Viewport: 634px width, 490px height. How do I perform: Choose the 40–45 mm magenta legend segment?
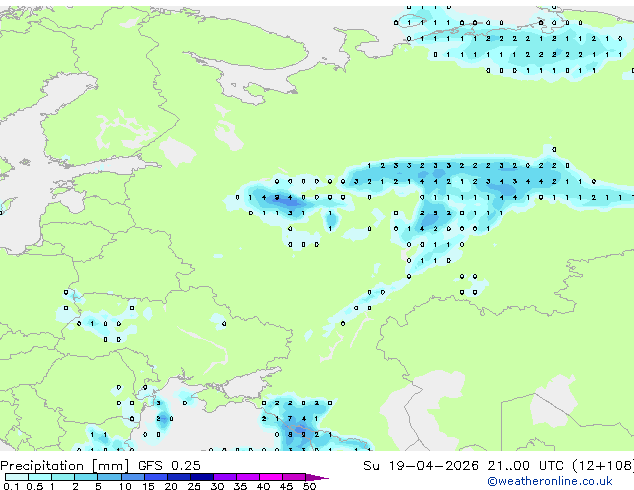tap(271, 477)
